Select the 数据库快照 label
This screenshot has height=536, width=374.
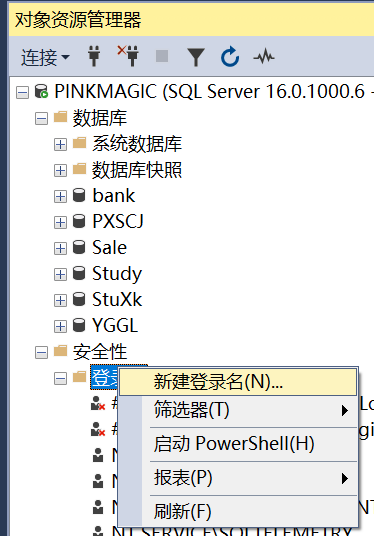(137, 170)
